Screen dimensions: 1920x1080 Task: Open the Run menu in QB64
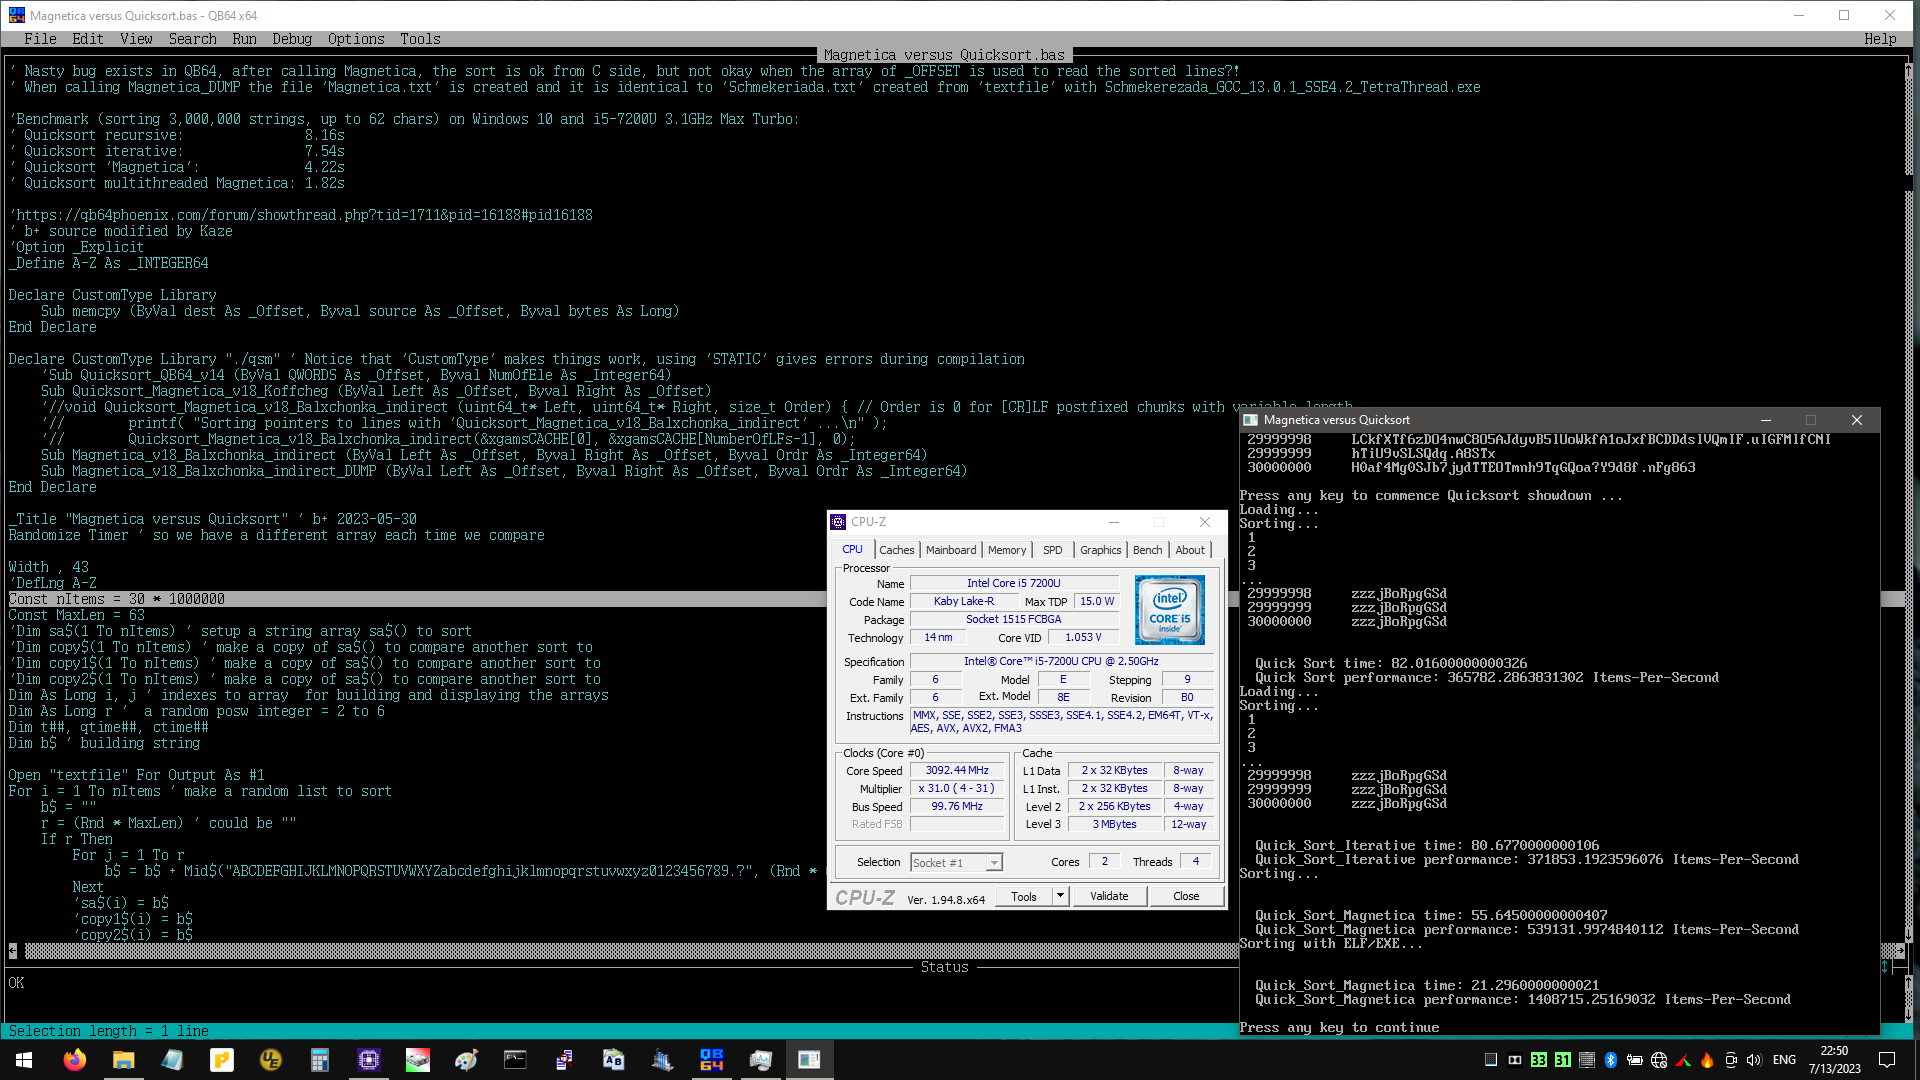click(x=244, y=39)
